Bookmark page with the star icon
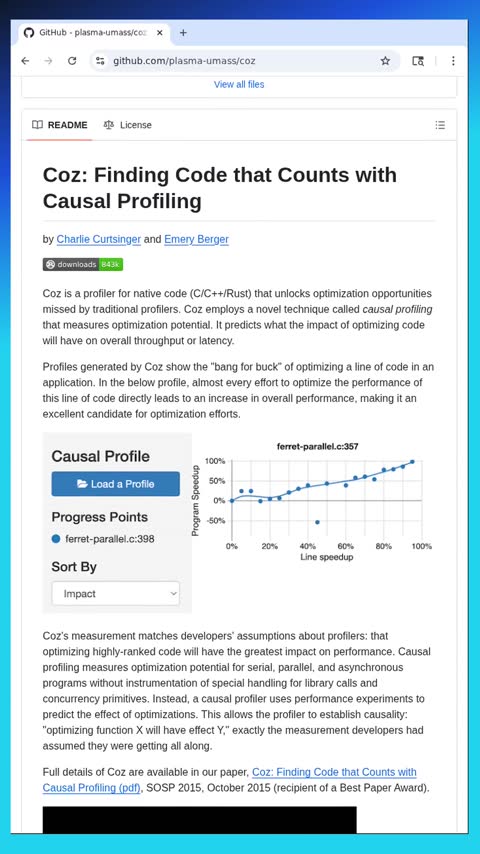The height and width of the screenshot is (854, 480). pos(385,61)
